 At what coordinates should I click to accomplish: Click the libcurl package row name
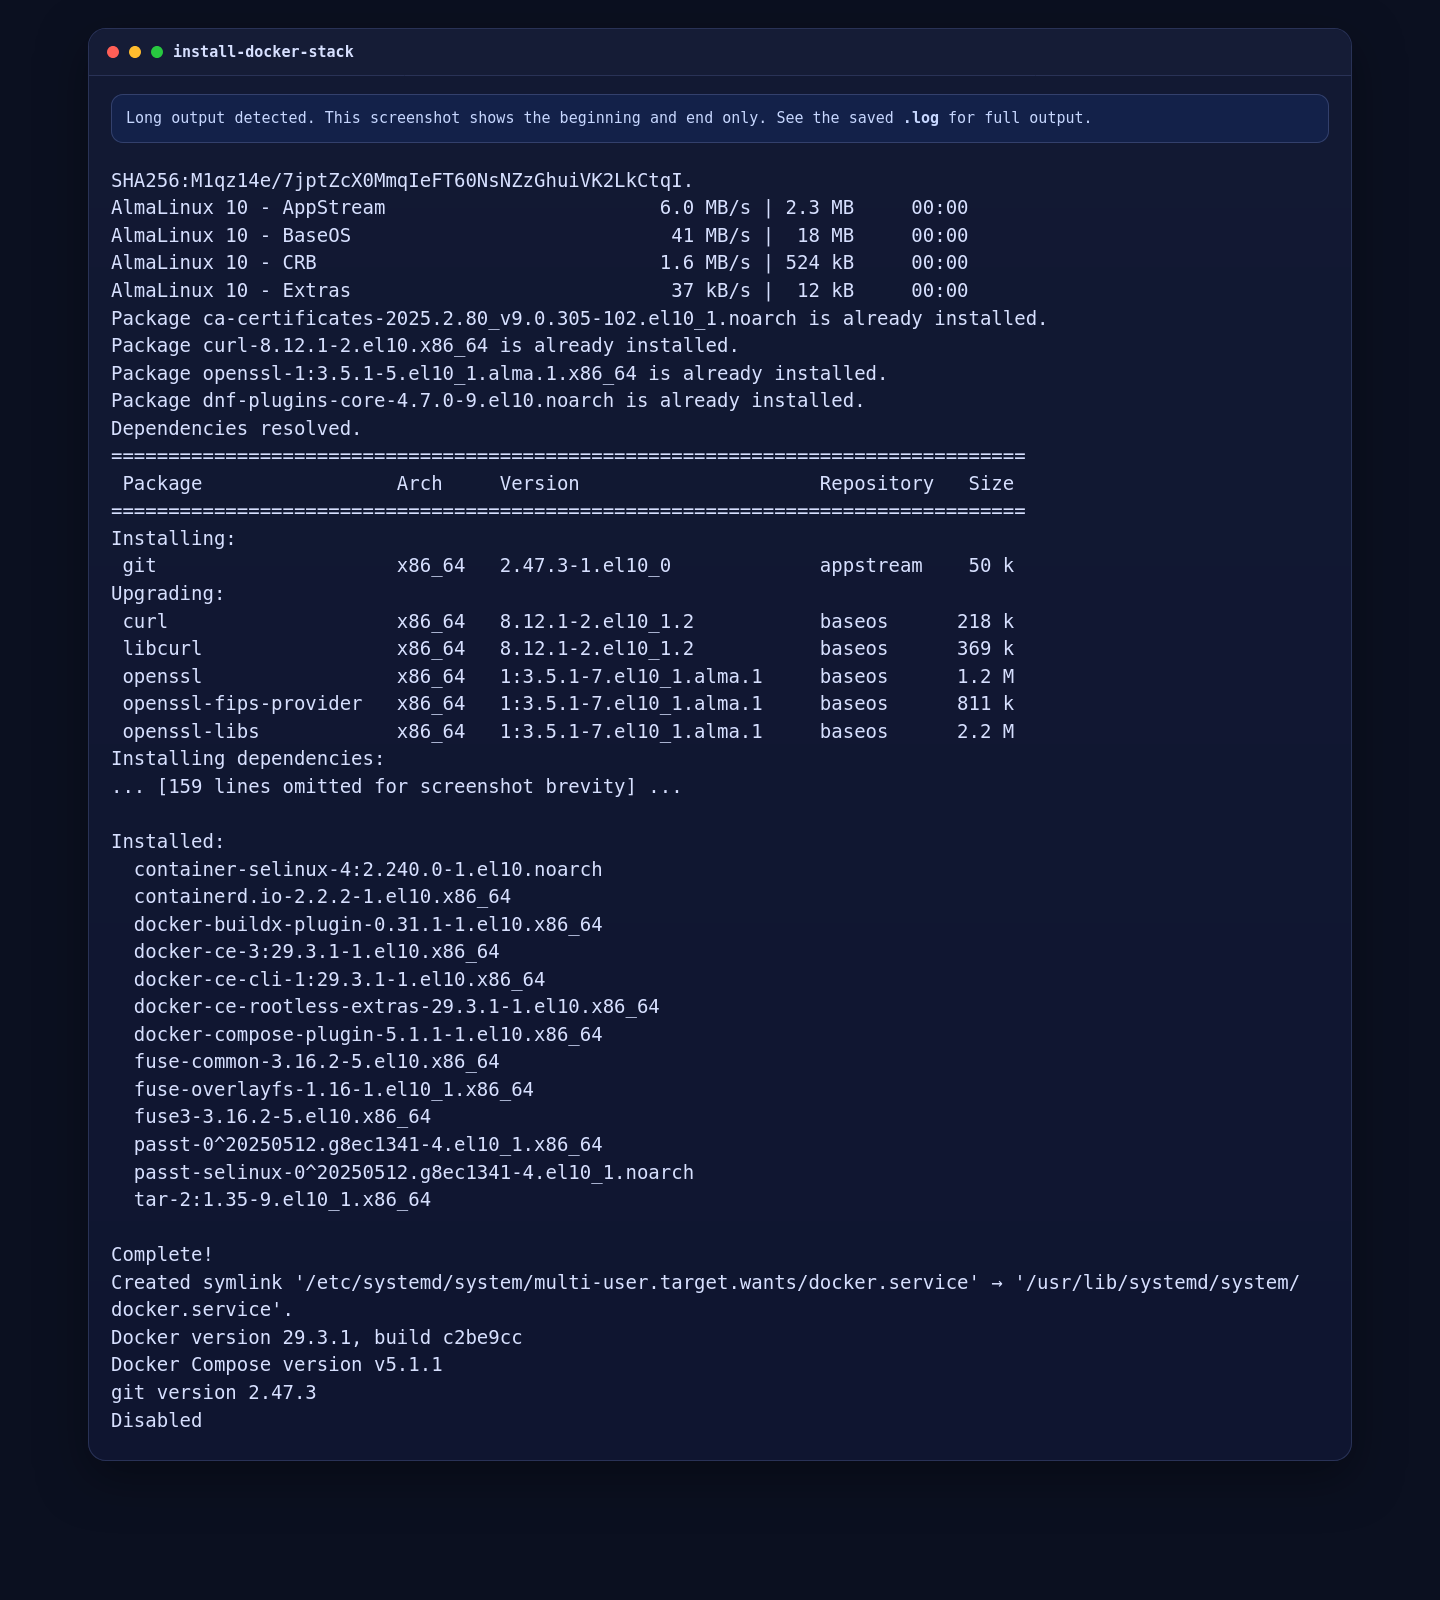(x=162, y=649)
